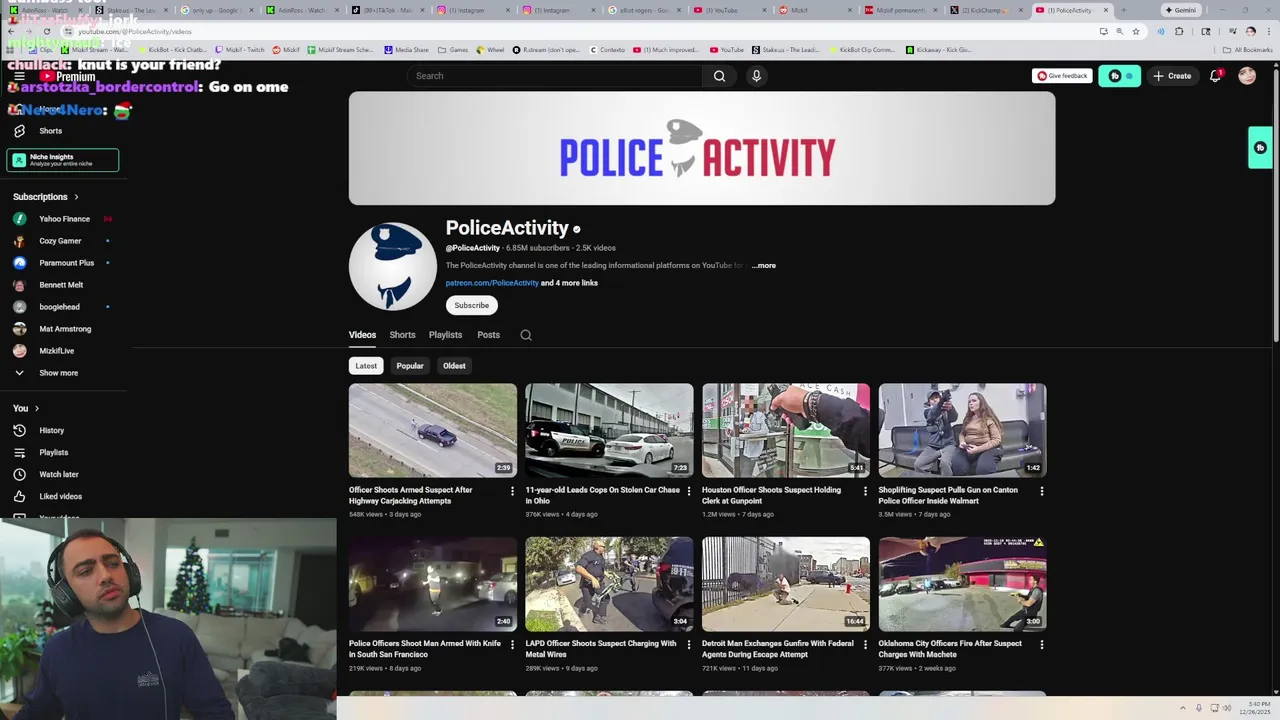Expand the You section chevron
1280x720 pixels.
[37, 408]
